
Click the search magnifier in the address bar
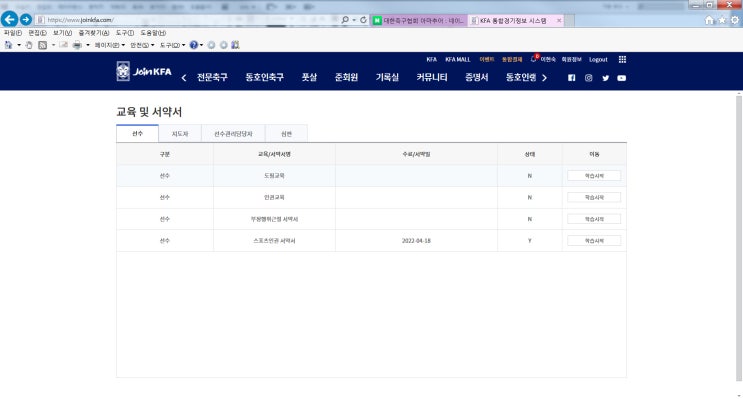click(x=345, y=20)
